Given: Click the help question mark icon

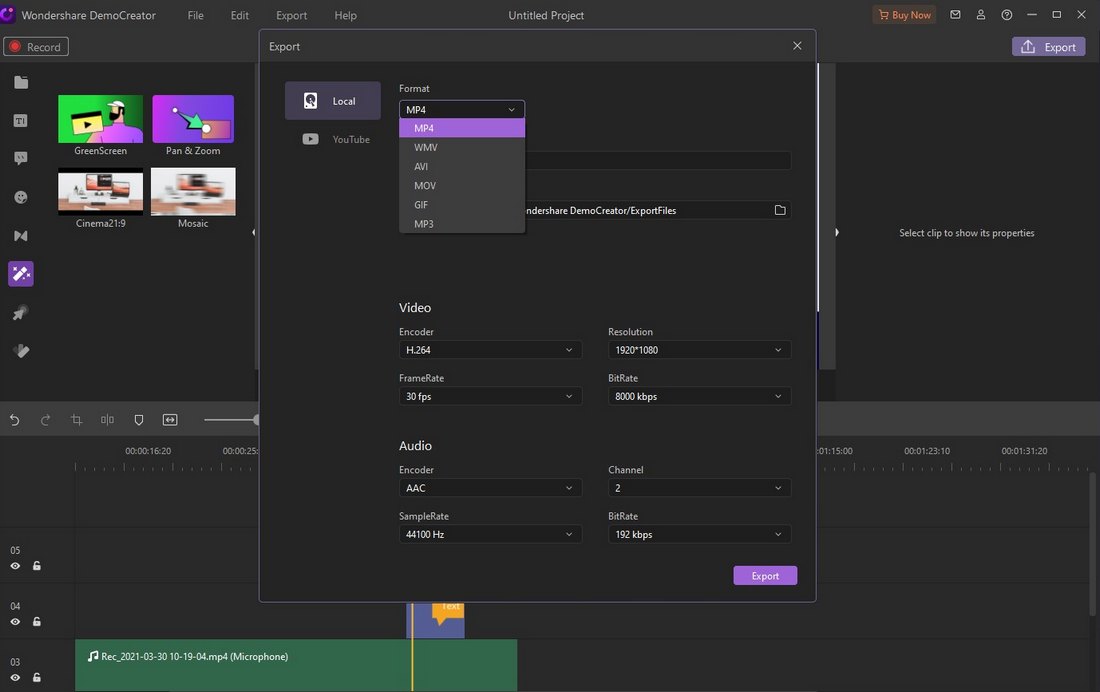Looking at the screenshot, I should (x=1007, y=15).
